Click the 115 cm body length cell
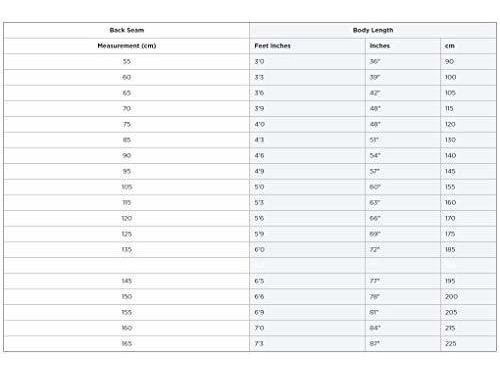500x376 pixels. pyautogui.click(x=468, y=109)
